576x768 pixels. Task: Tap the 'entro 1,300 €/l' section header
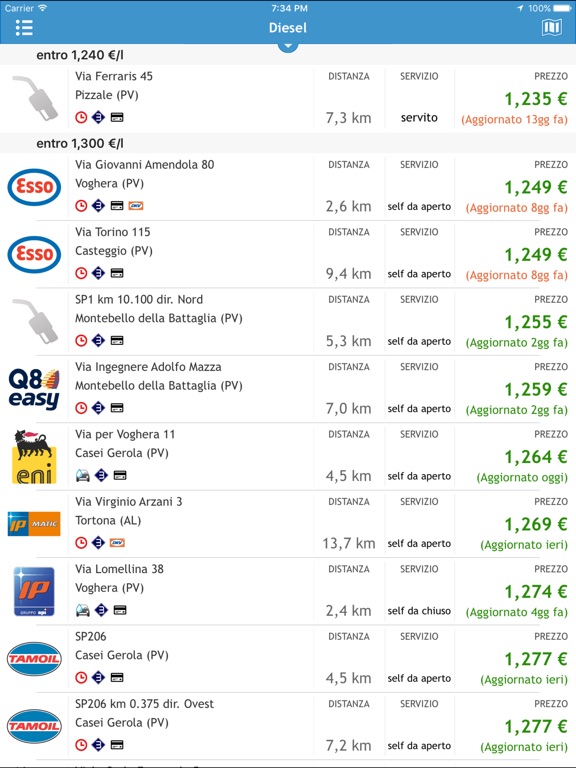pos(80,144)
